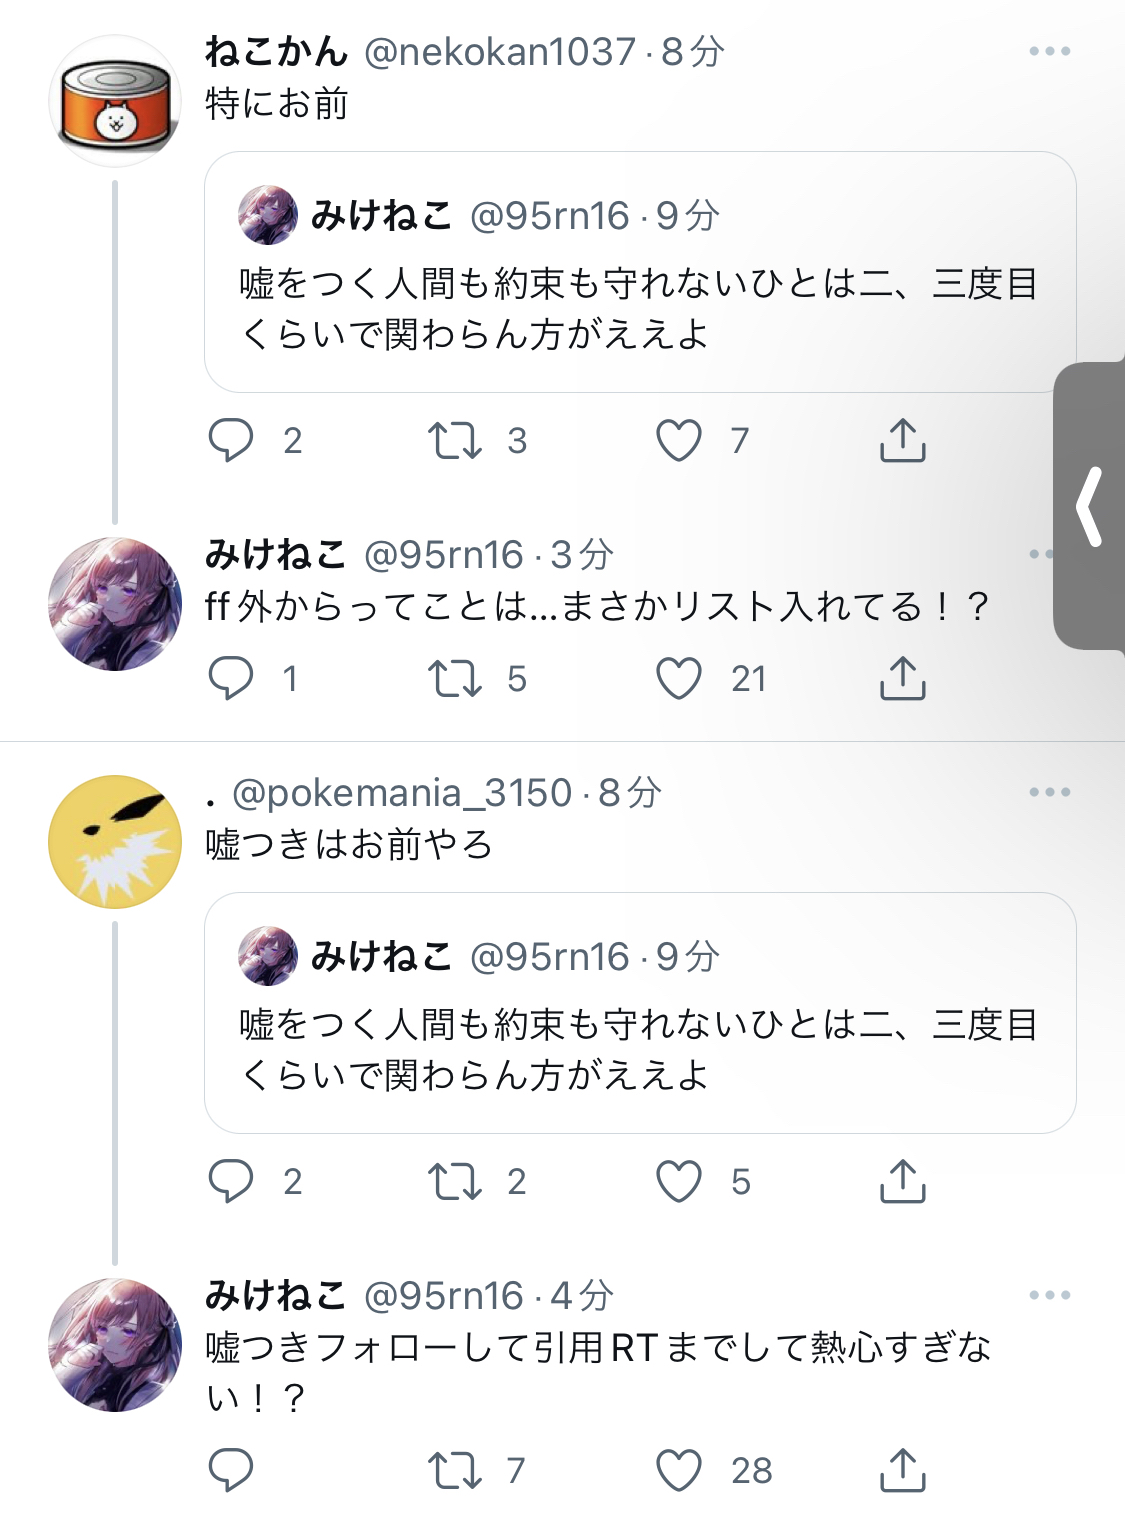Screen dimensions: 1125x1531
Task: Retweet みけねこ's reply with 5 retweets
Action: pyautogui.click(x=455, y=679)
